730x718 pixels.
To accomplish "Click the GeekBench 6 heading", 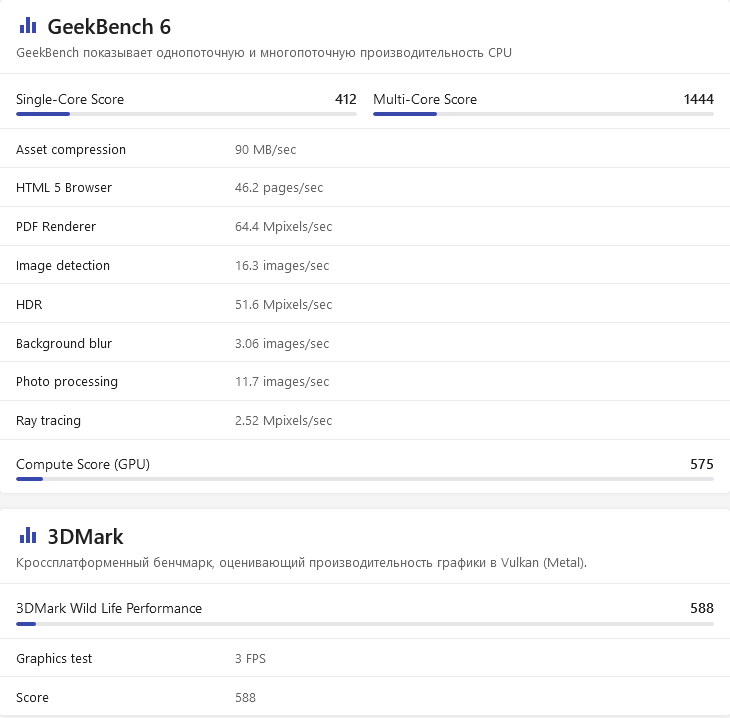I will tap(109, 27).
